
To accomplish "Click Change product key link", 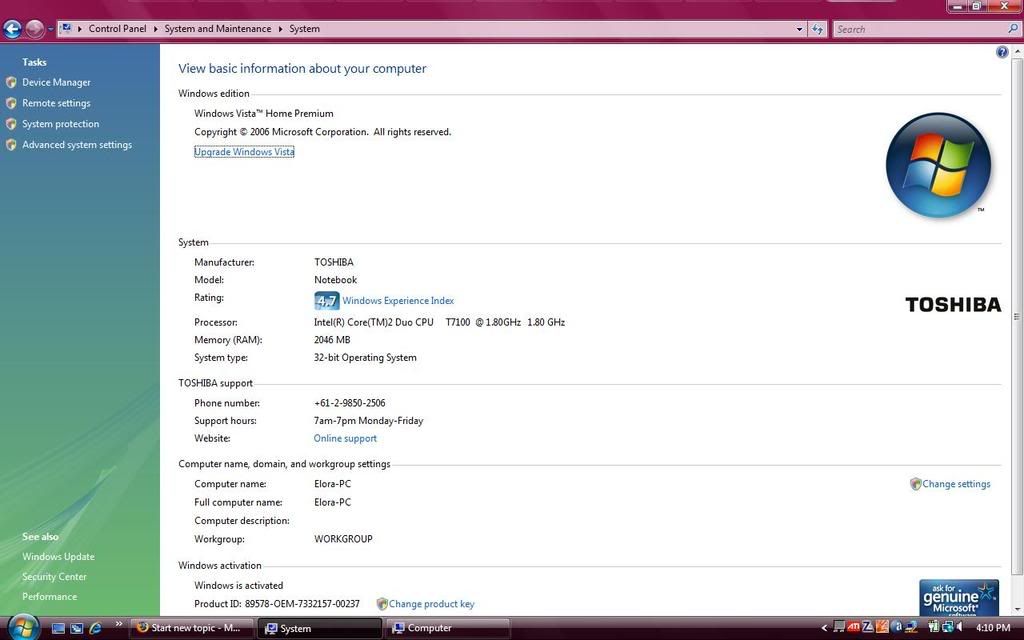I will [432, 604].
